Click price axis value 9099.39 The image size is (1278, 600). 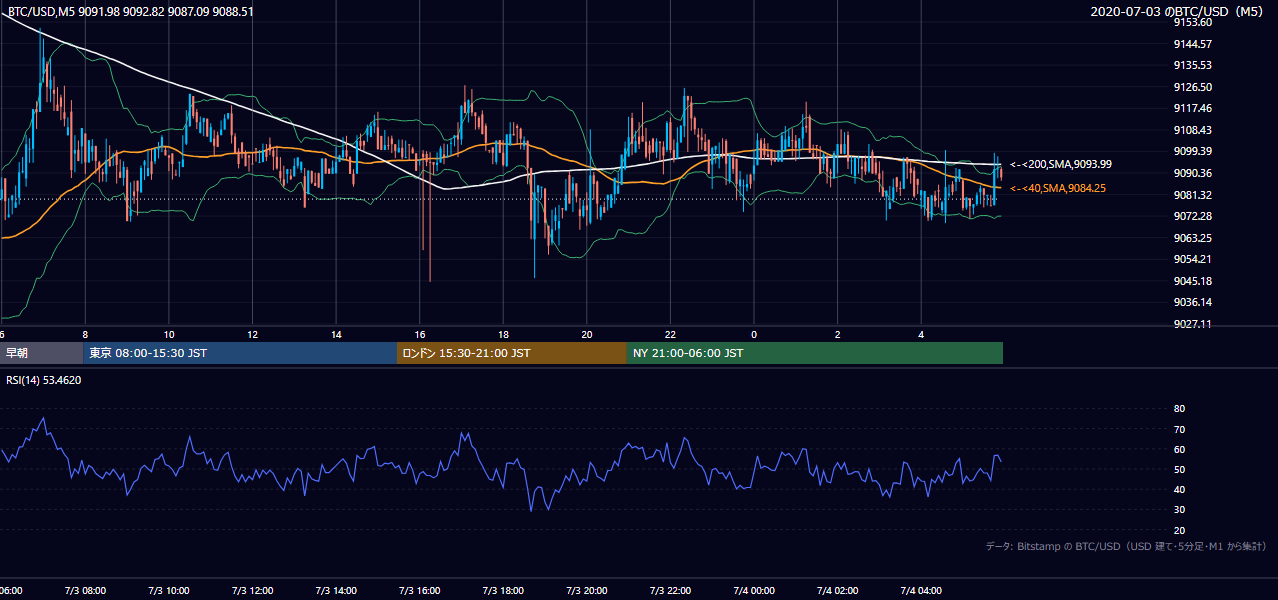(x=1192, y=151)
